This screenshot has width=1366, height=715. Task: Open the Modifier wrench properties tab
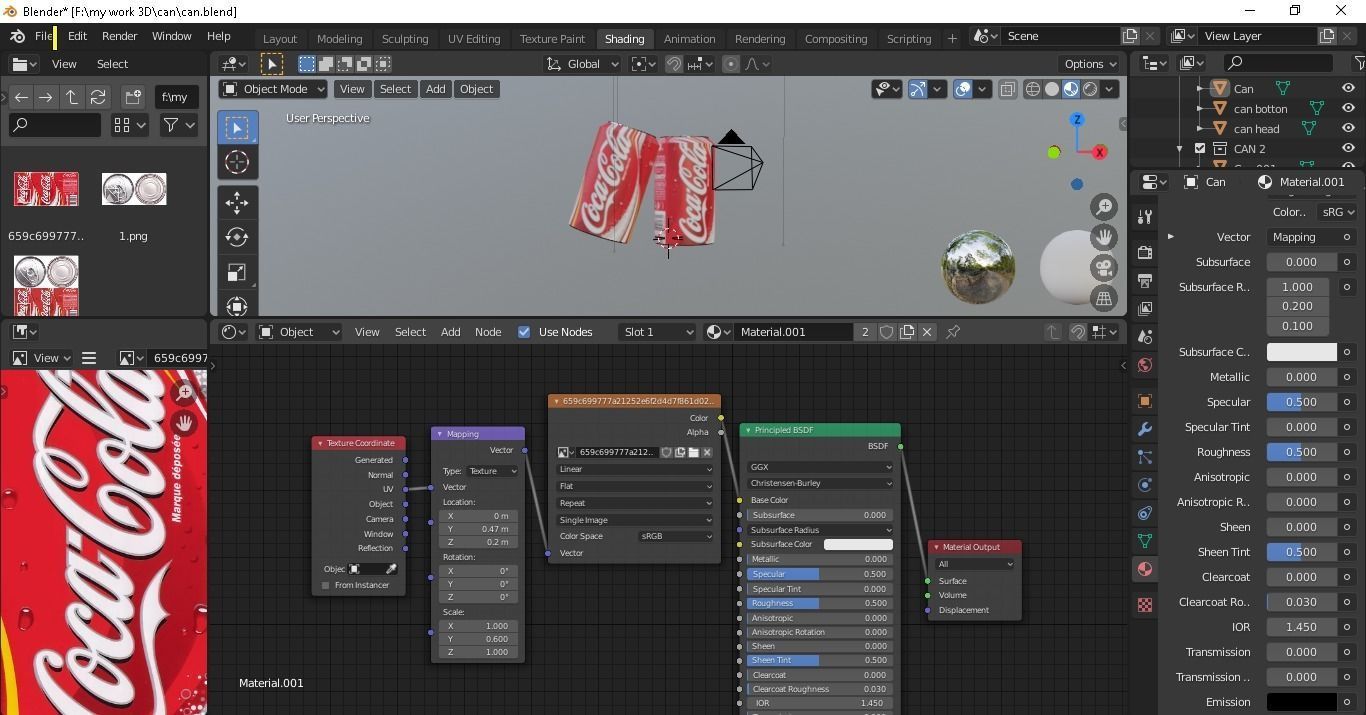pyautogui.click(x=1145, y=429)
